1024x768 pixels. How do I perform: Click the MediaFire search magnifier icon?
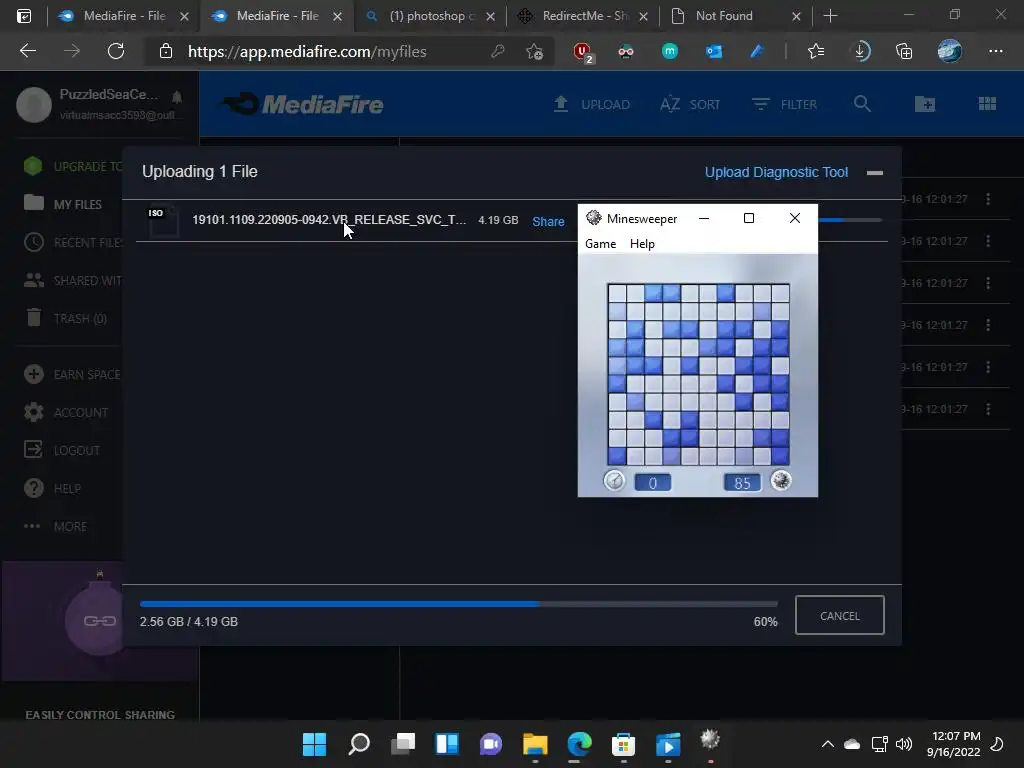(x=862, y=104)
